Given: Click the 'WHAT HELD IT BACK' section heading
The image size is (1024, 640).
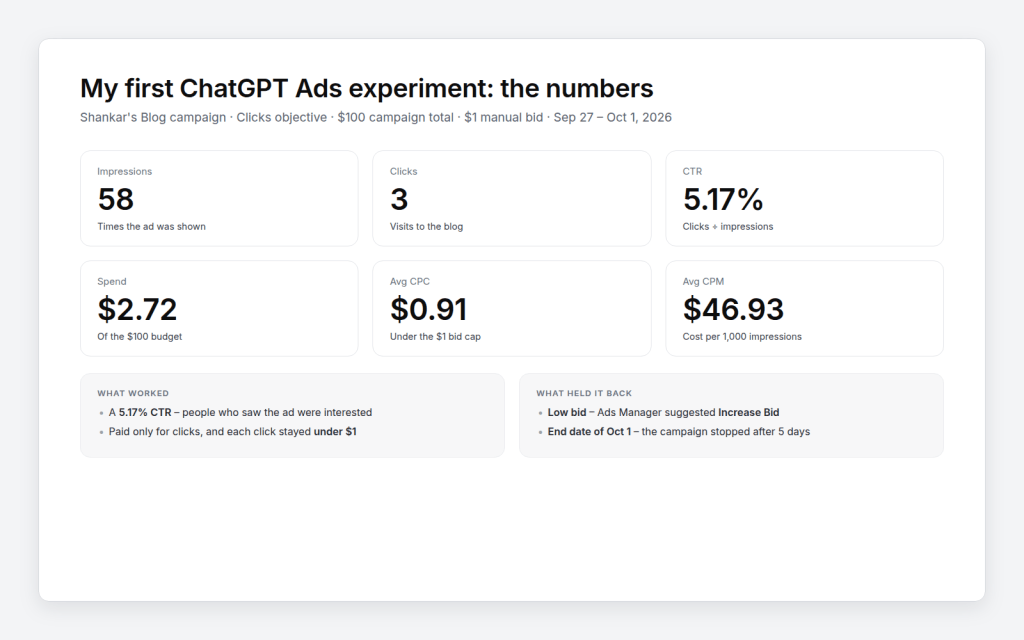Looking at the screenshot, I should 584,393.
